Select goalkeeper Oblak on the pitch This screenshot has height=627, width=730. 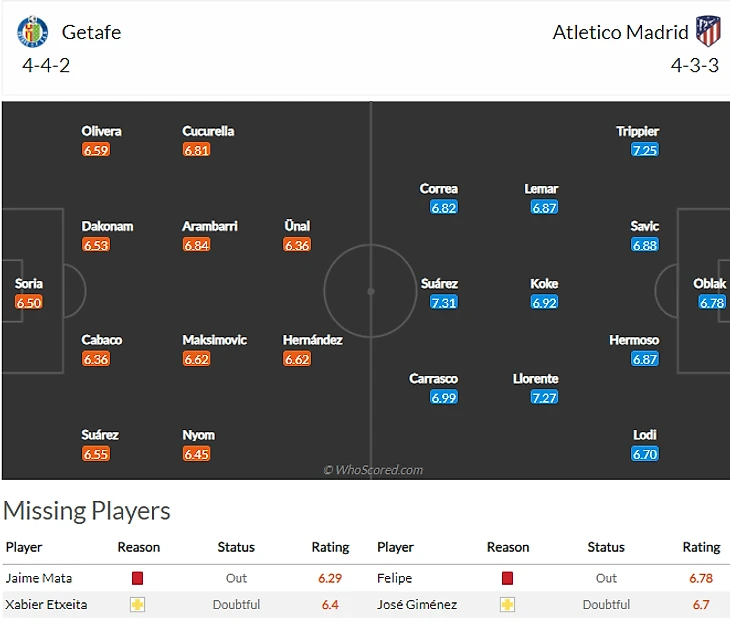[x=710, y=284]
